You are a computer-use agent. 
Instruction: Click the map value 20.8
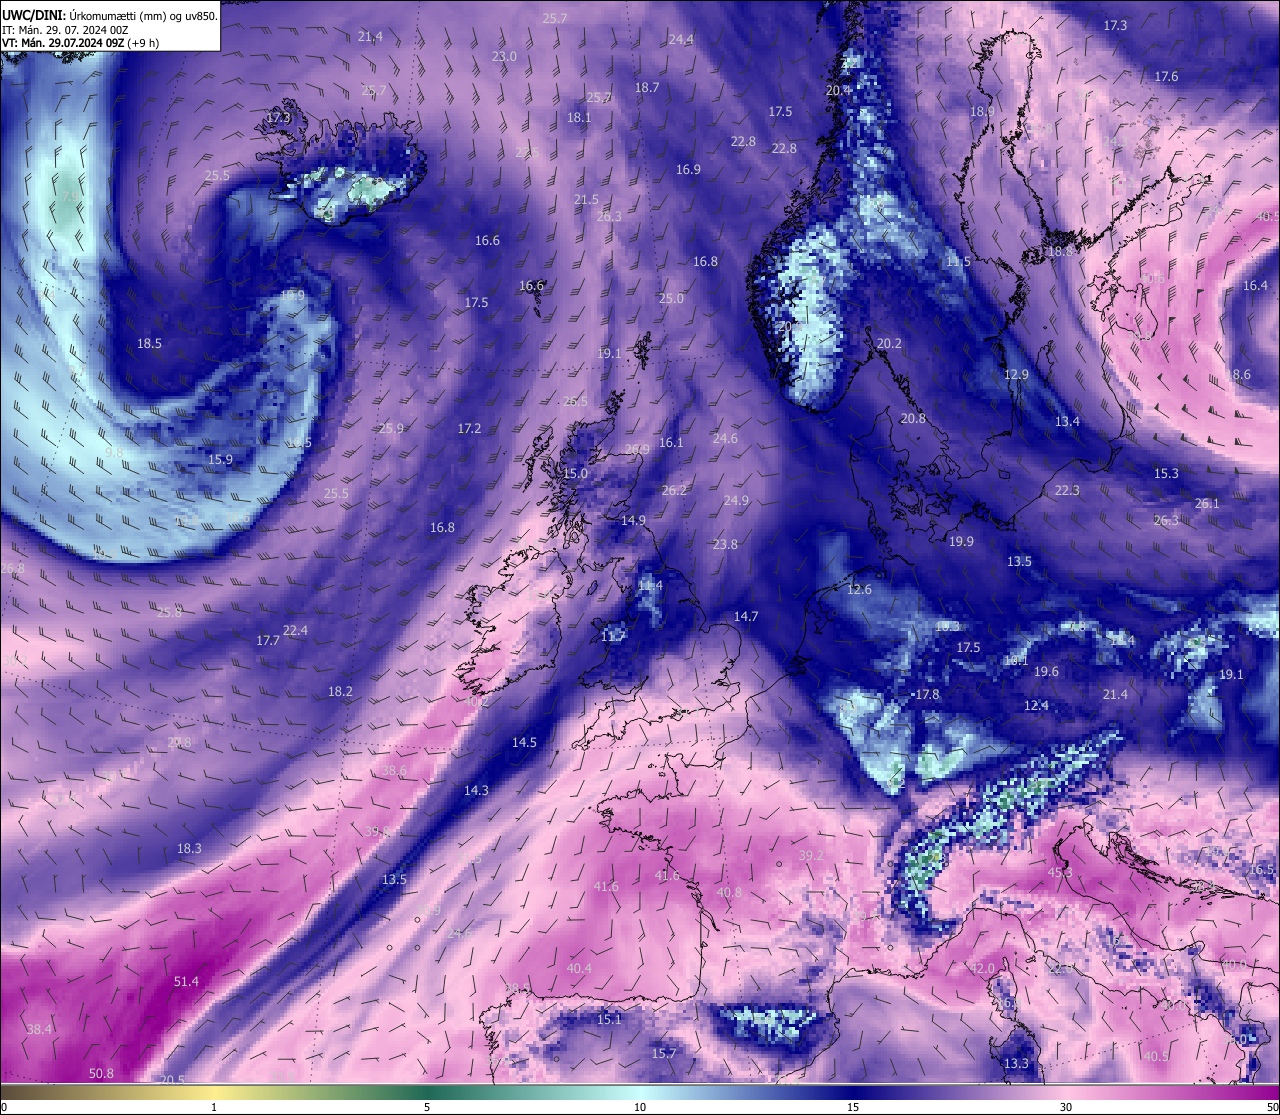tap(913, 418)
